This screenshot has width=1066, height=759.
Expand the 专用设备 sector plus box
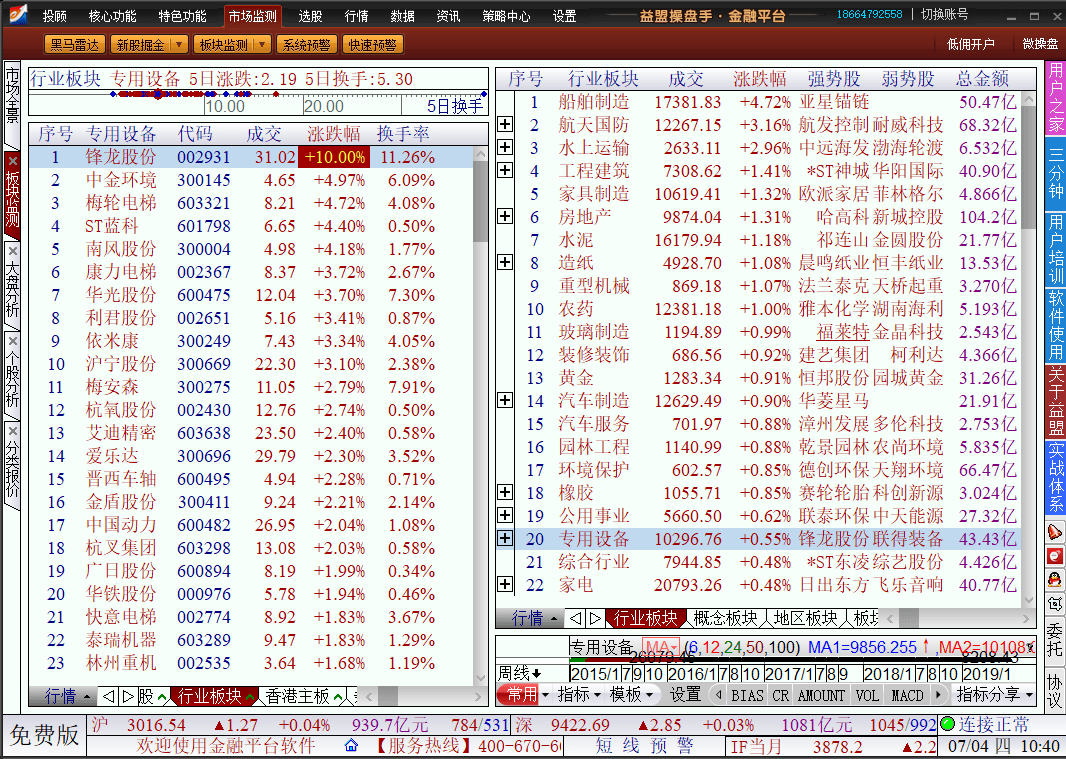(x=505, y=538)
